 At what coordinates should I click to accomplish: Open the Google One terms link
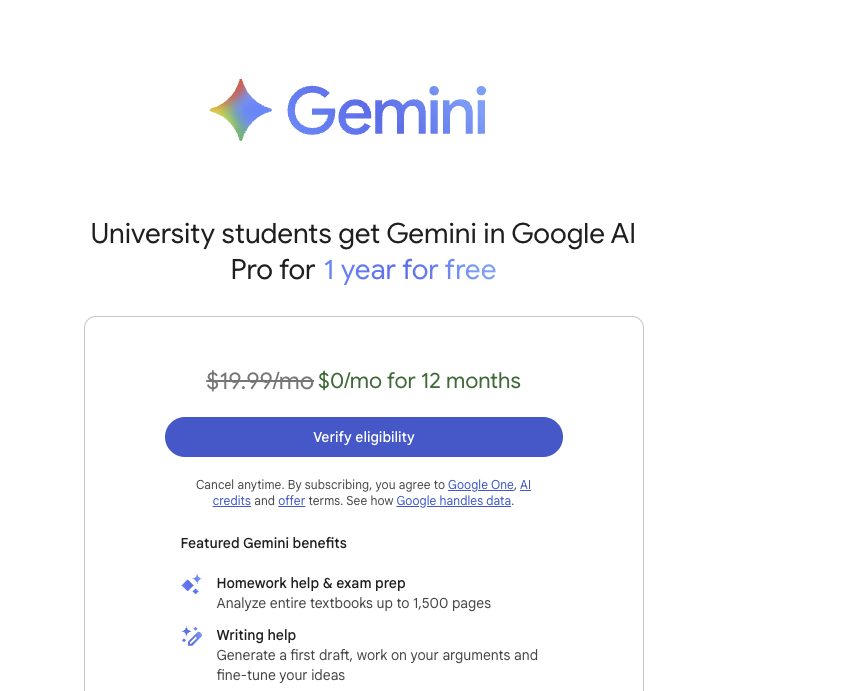click(x=480, y=485)
